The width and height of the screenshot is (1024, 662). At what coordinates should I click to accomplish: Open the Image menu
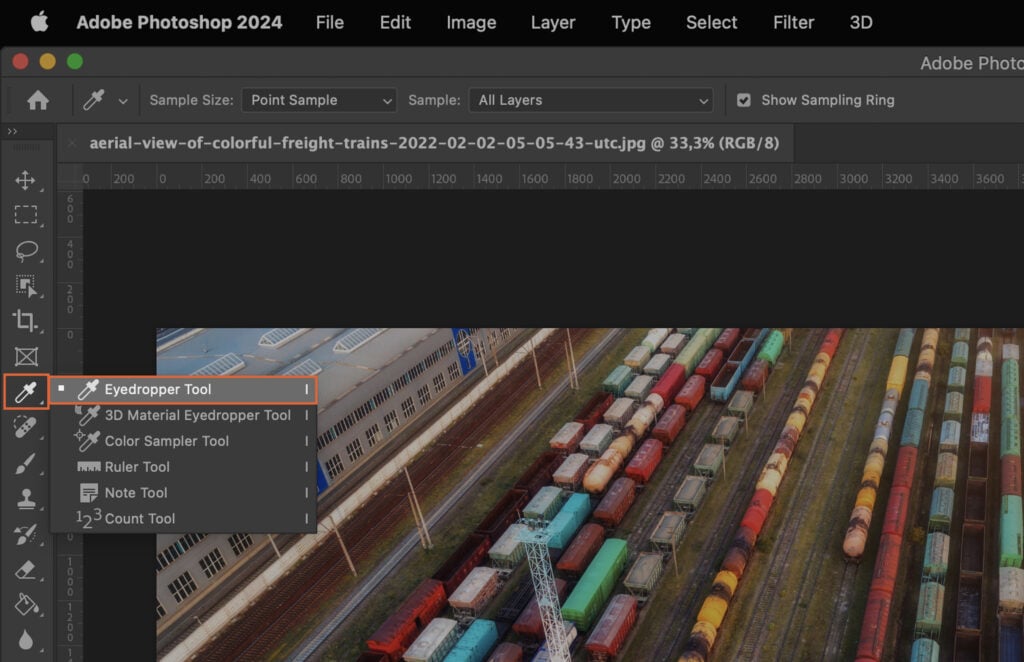[470, 22]
